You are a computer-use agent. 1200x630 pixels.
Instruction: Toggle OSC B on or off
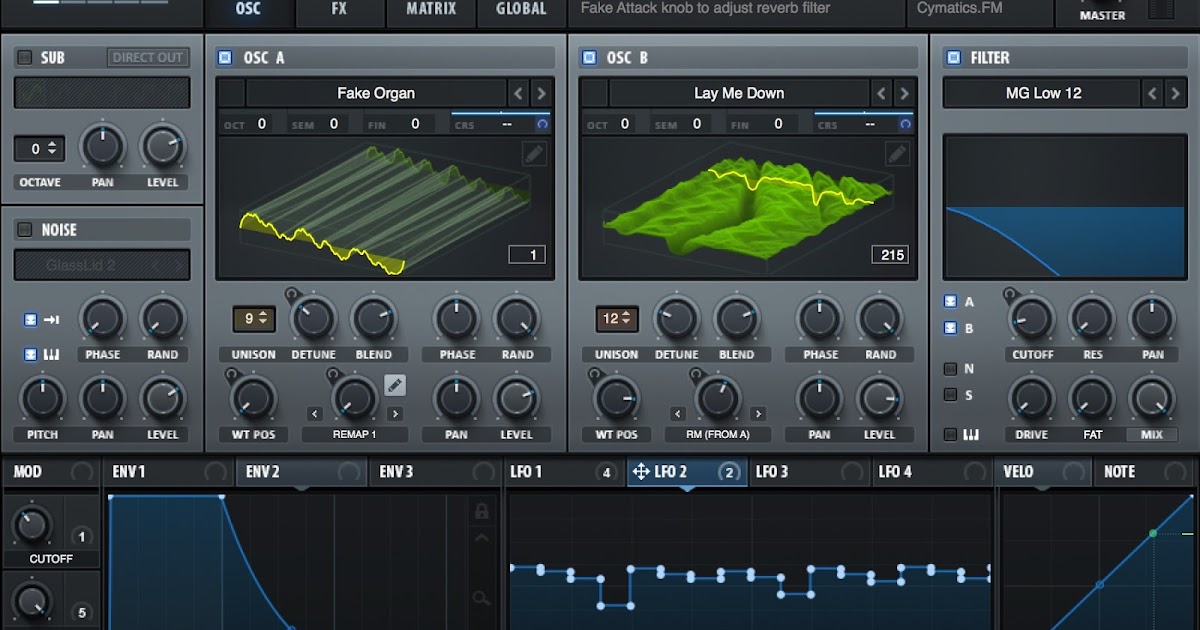(x=589, y=58)
